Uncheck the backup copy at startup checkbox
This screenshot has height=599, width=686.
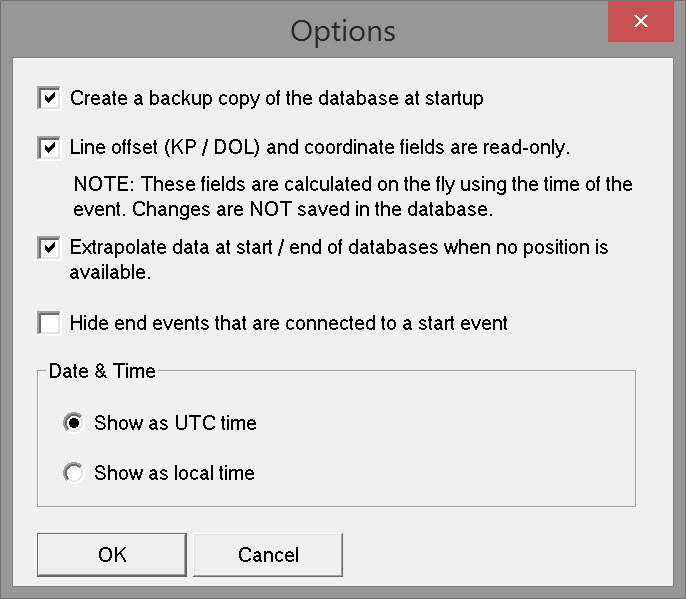pos(48,98)
